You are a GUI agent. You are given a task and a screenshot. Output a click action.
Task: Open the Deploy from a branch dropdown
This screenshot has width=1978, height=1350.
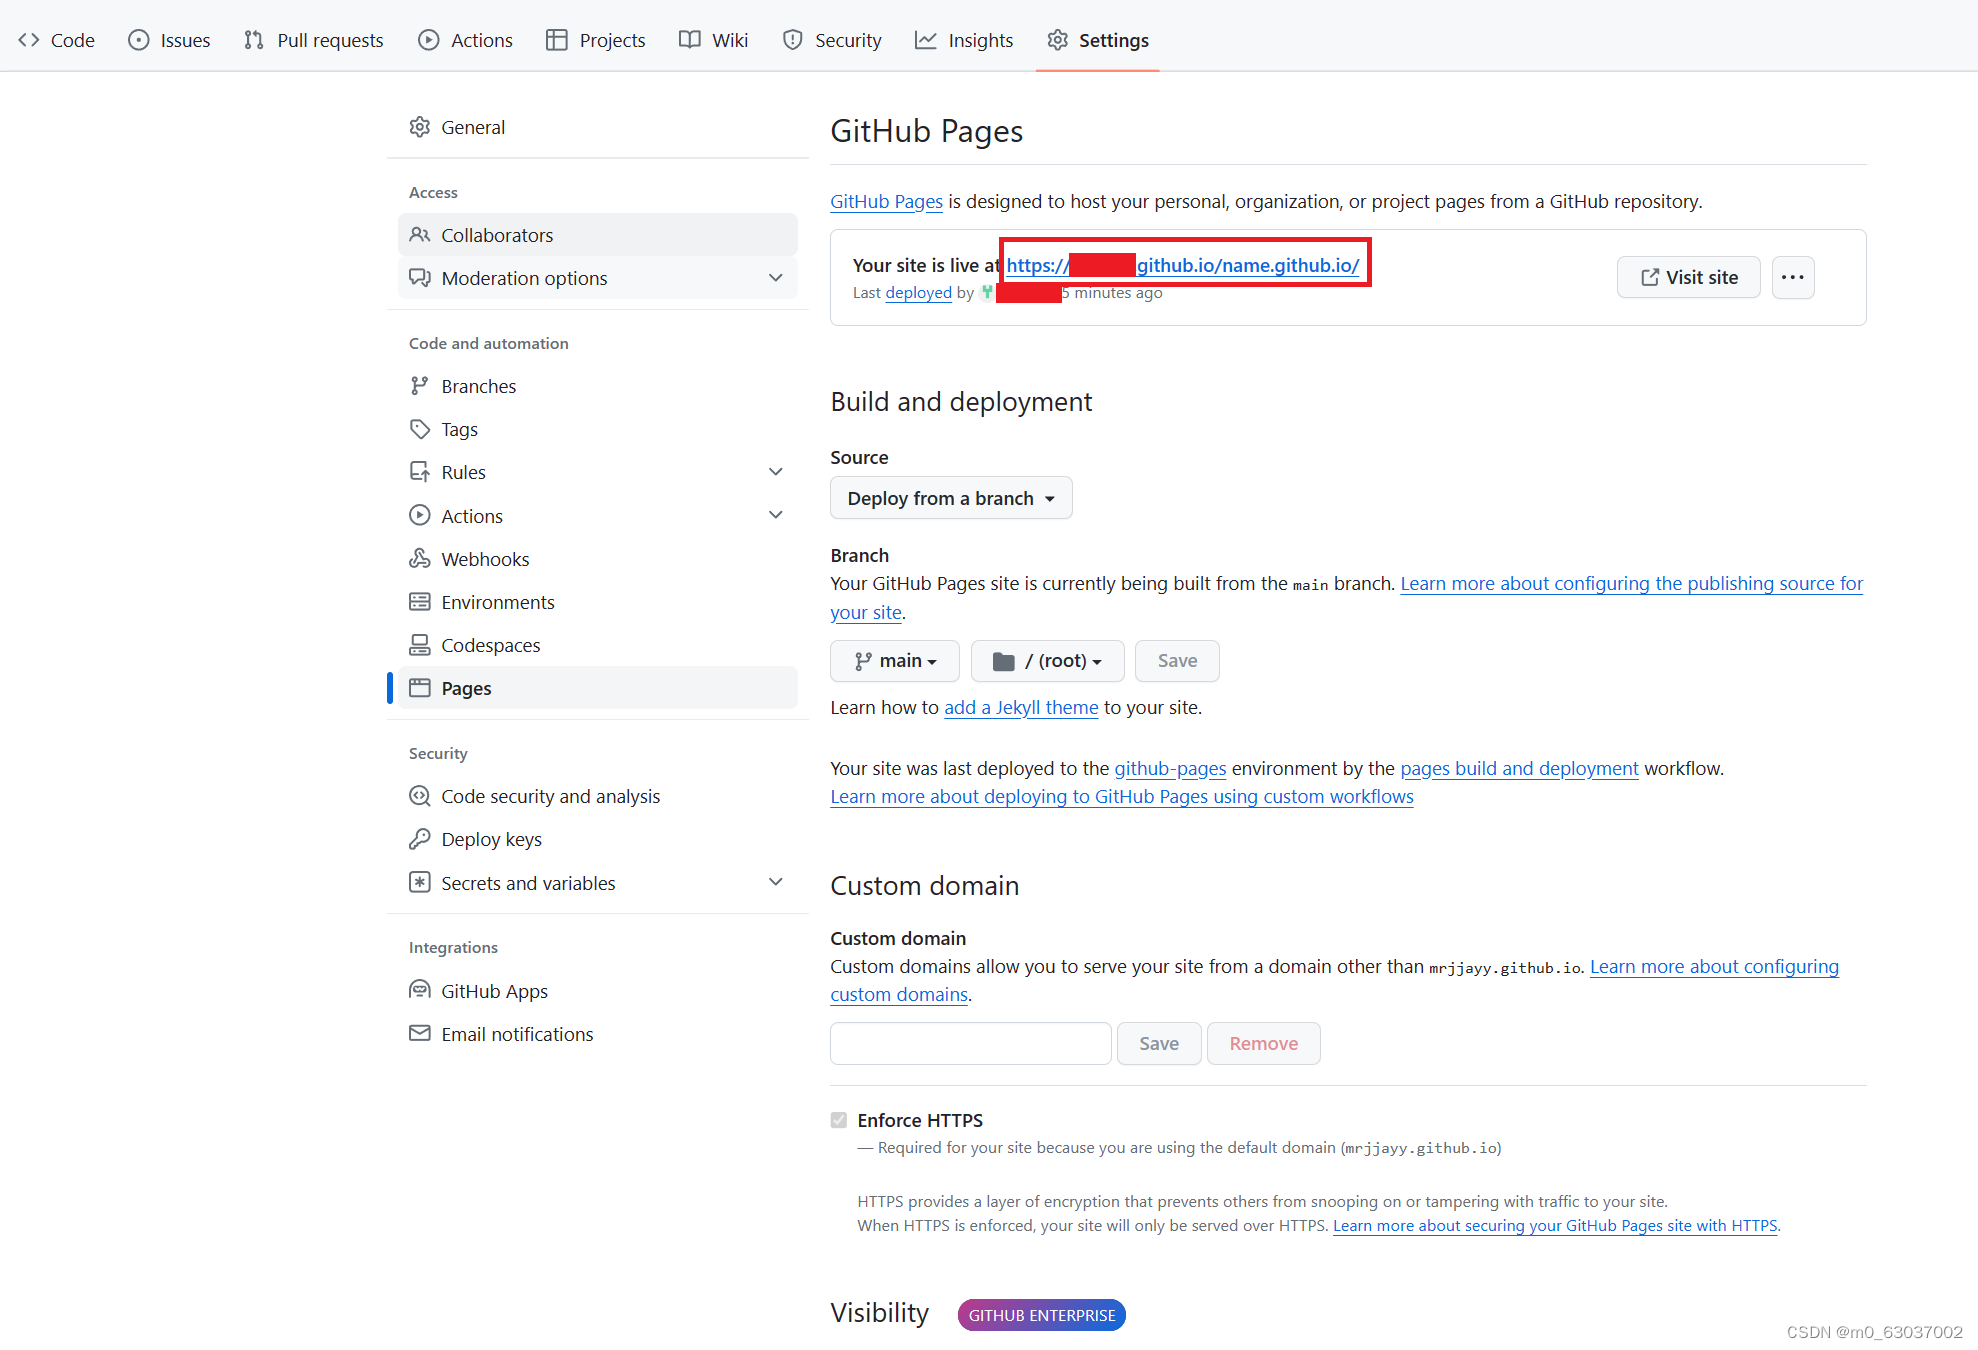pyautogui.click(x=951, y=498)
